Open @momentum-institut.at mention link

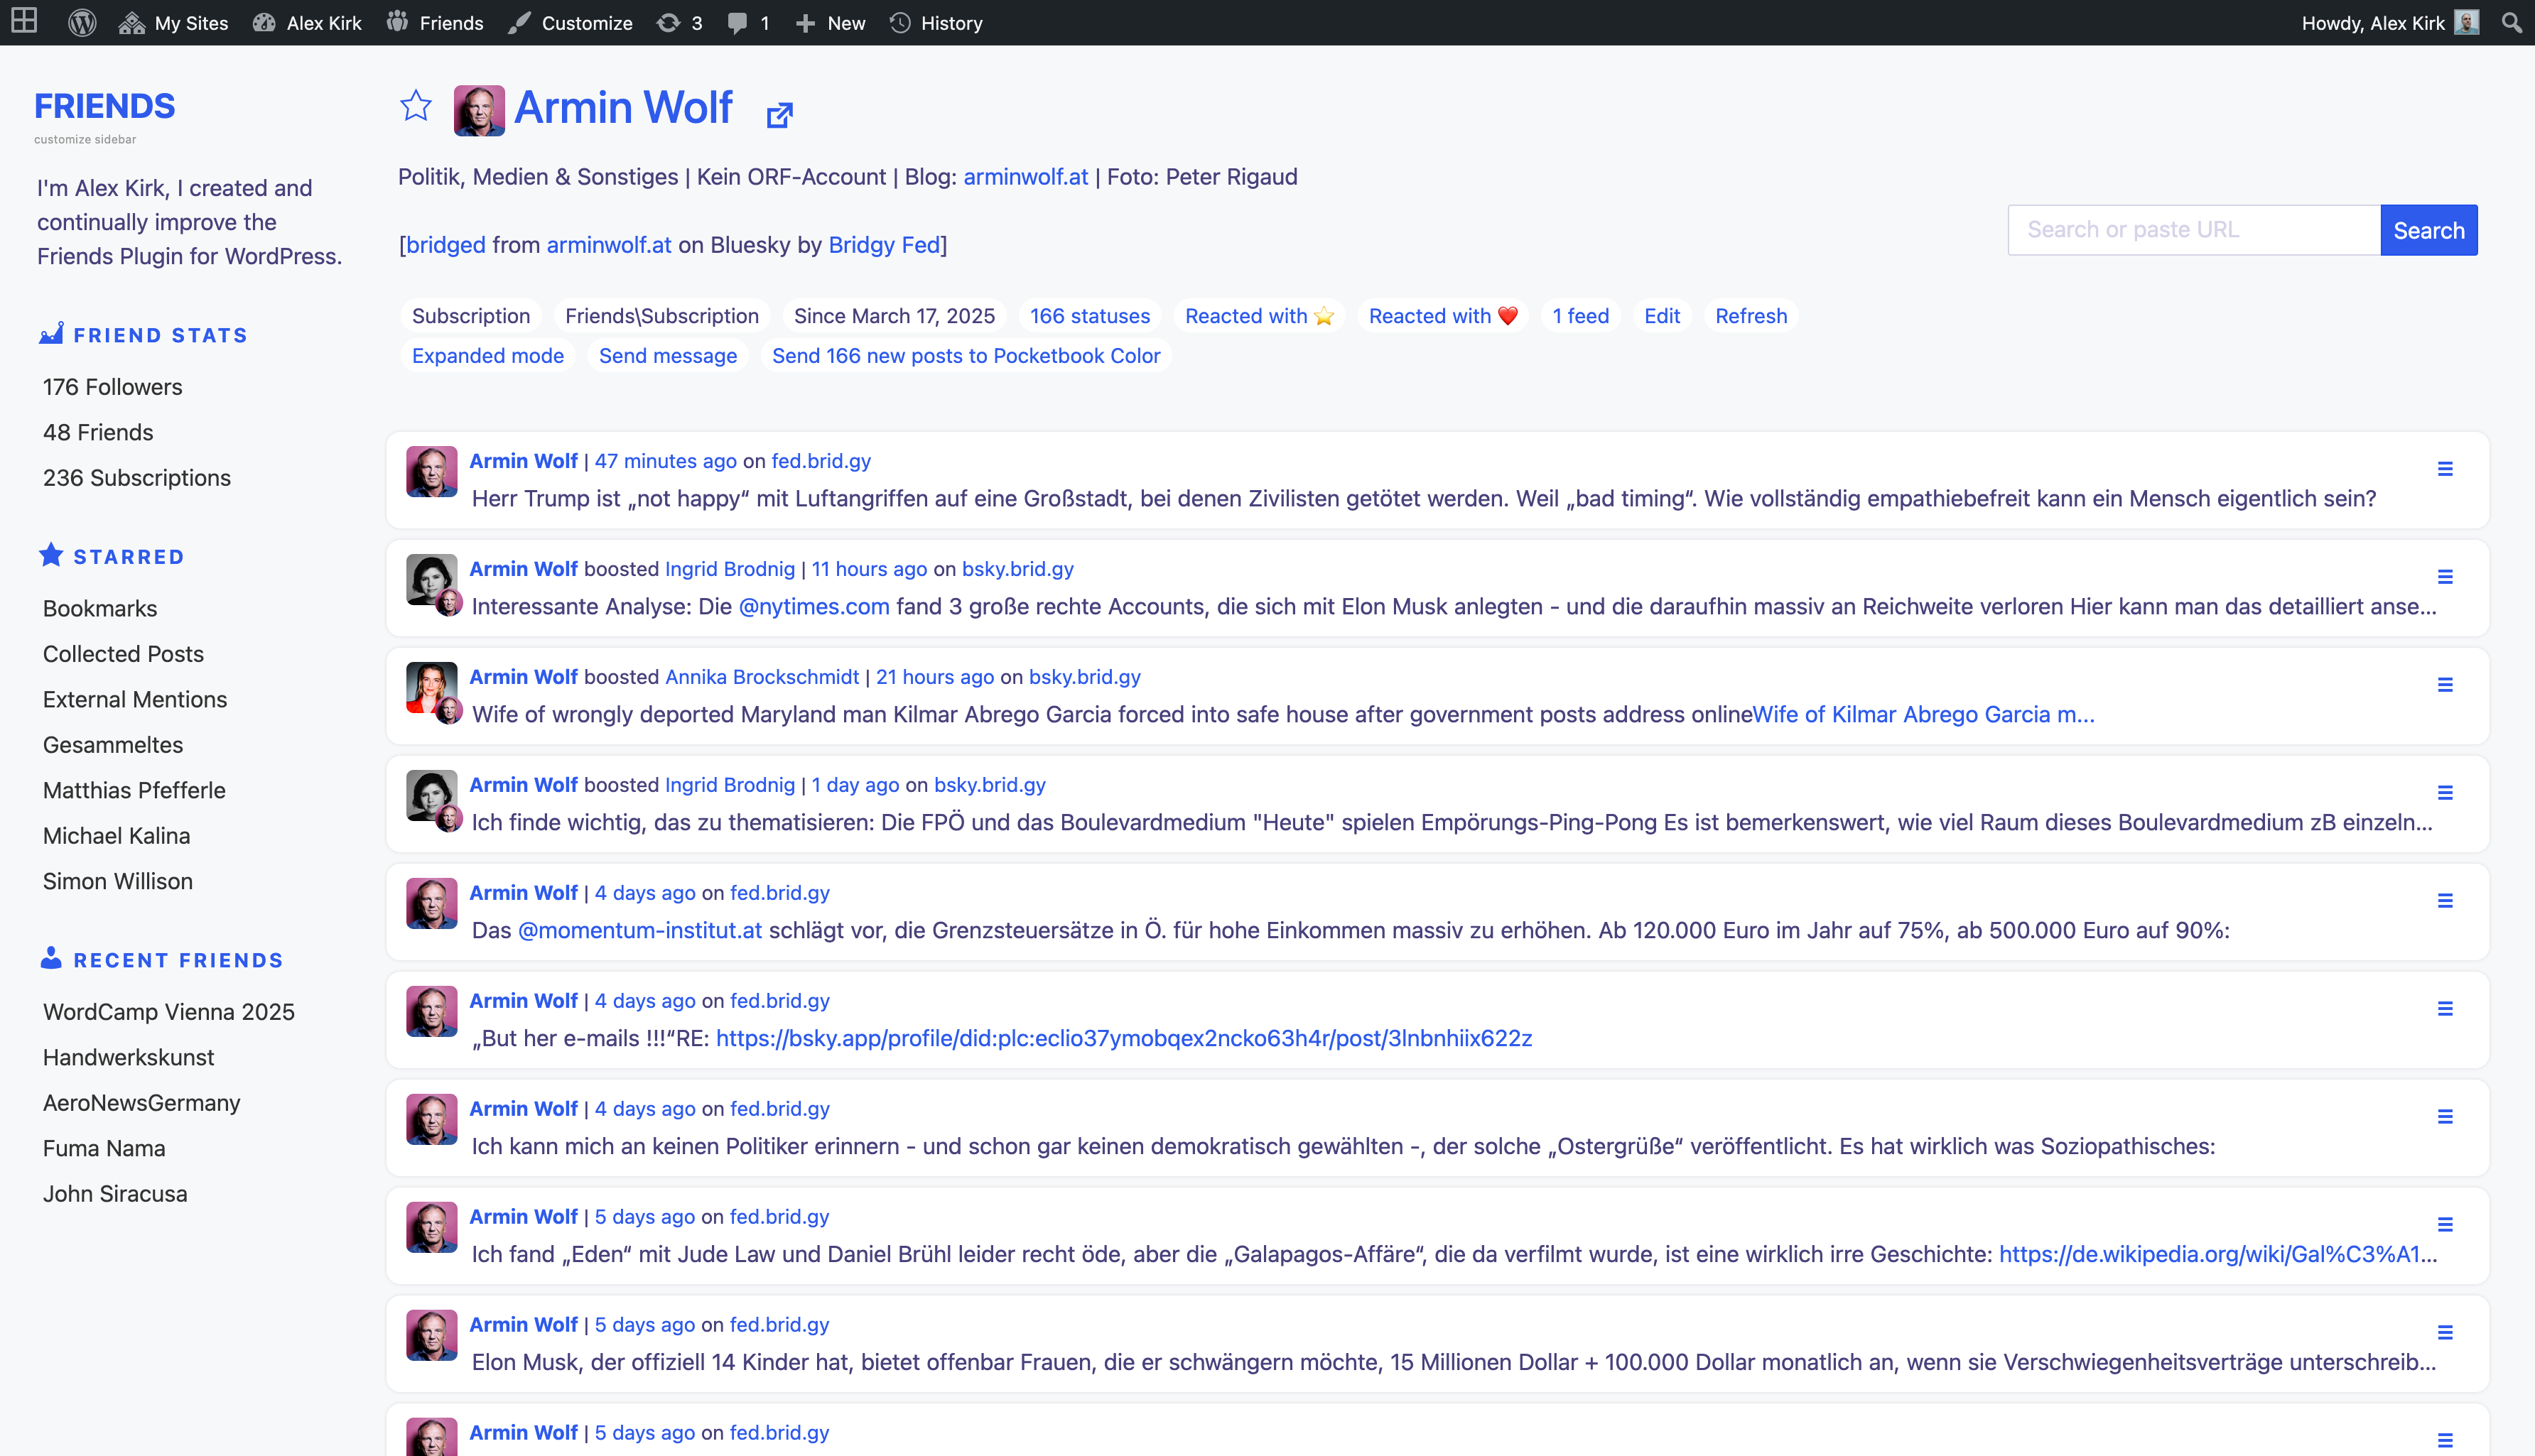640,931
